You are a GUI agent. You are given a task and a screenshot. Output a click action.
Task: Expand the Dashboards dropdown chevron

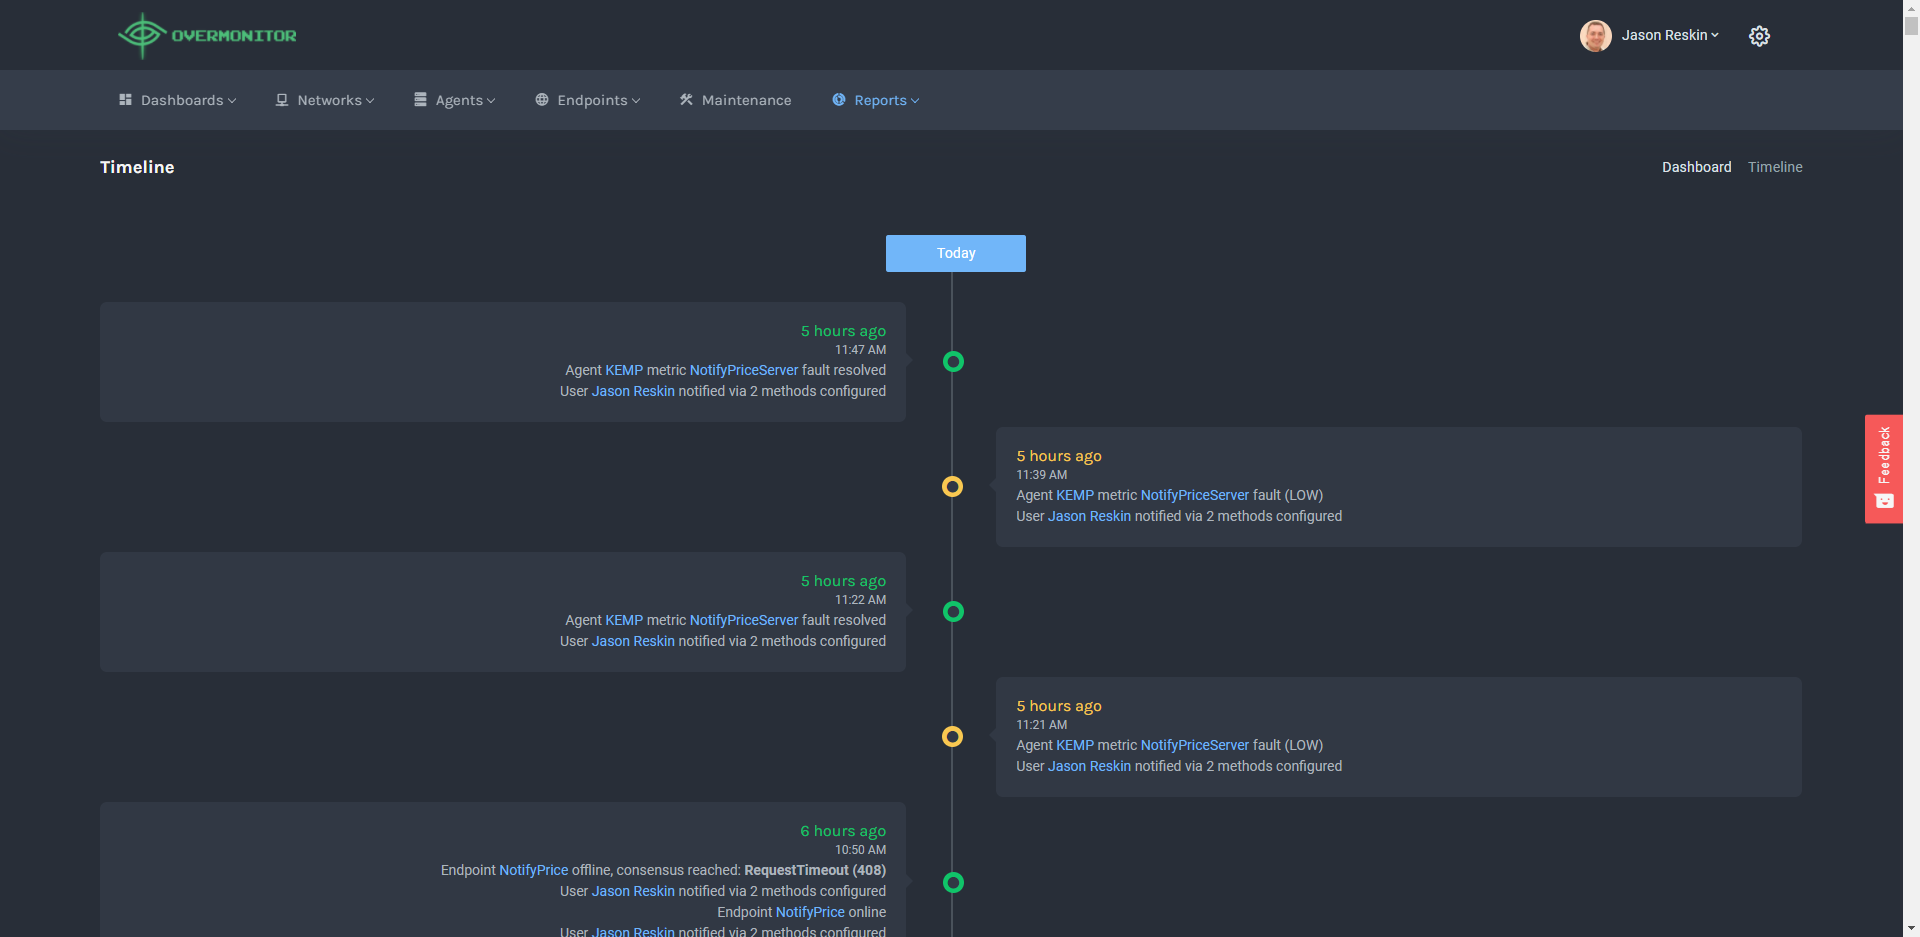(x=232, y=100)
